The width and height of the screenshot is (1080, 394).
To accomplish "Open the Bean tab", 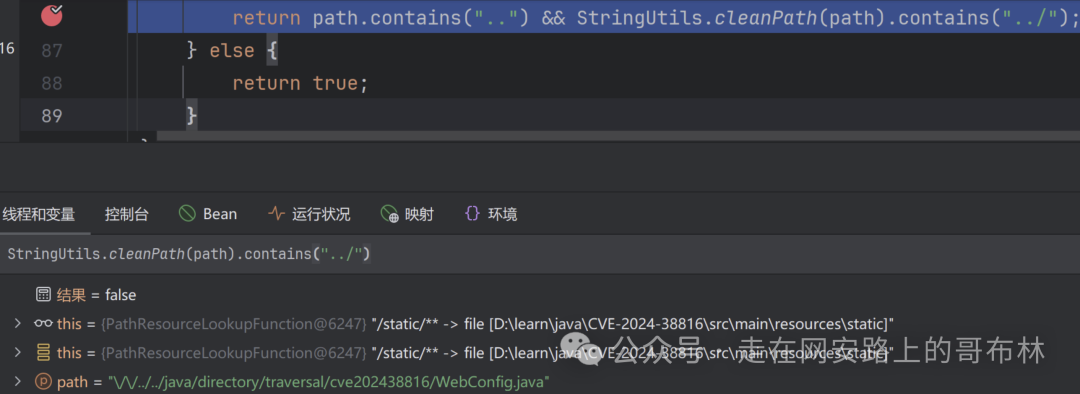I will point(207,214).
